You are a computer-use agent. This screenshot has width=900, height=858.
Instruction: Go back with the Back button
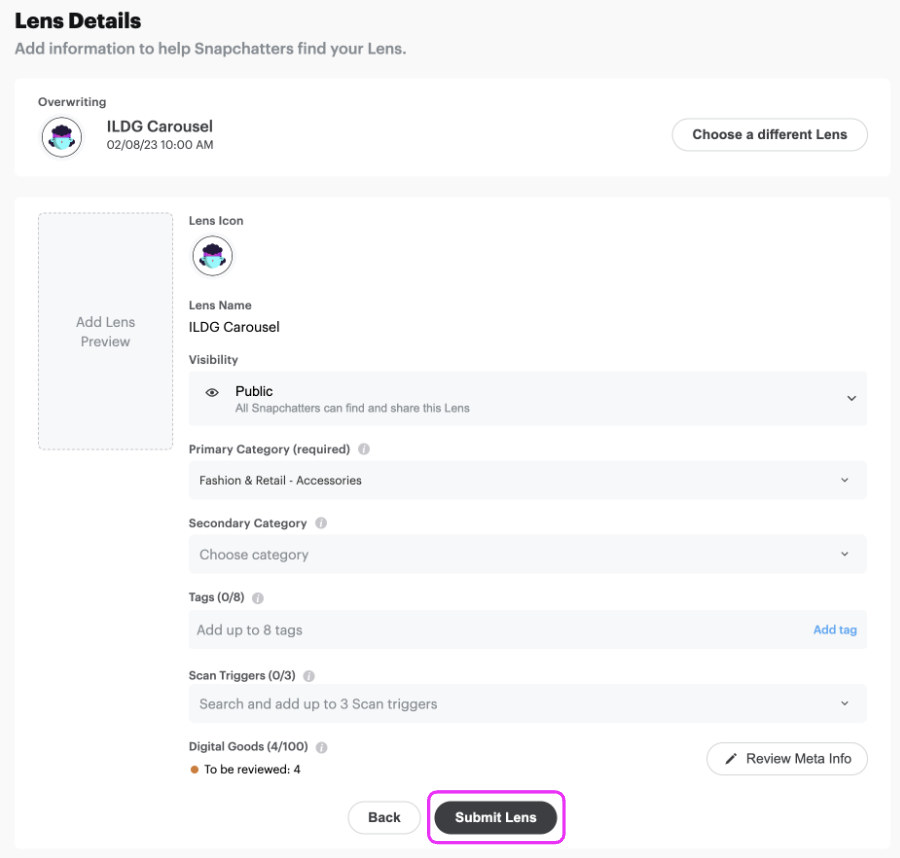coord(384,817)
